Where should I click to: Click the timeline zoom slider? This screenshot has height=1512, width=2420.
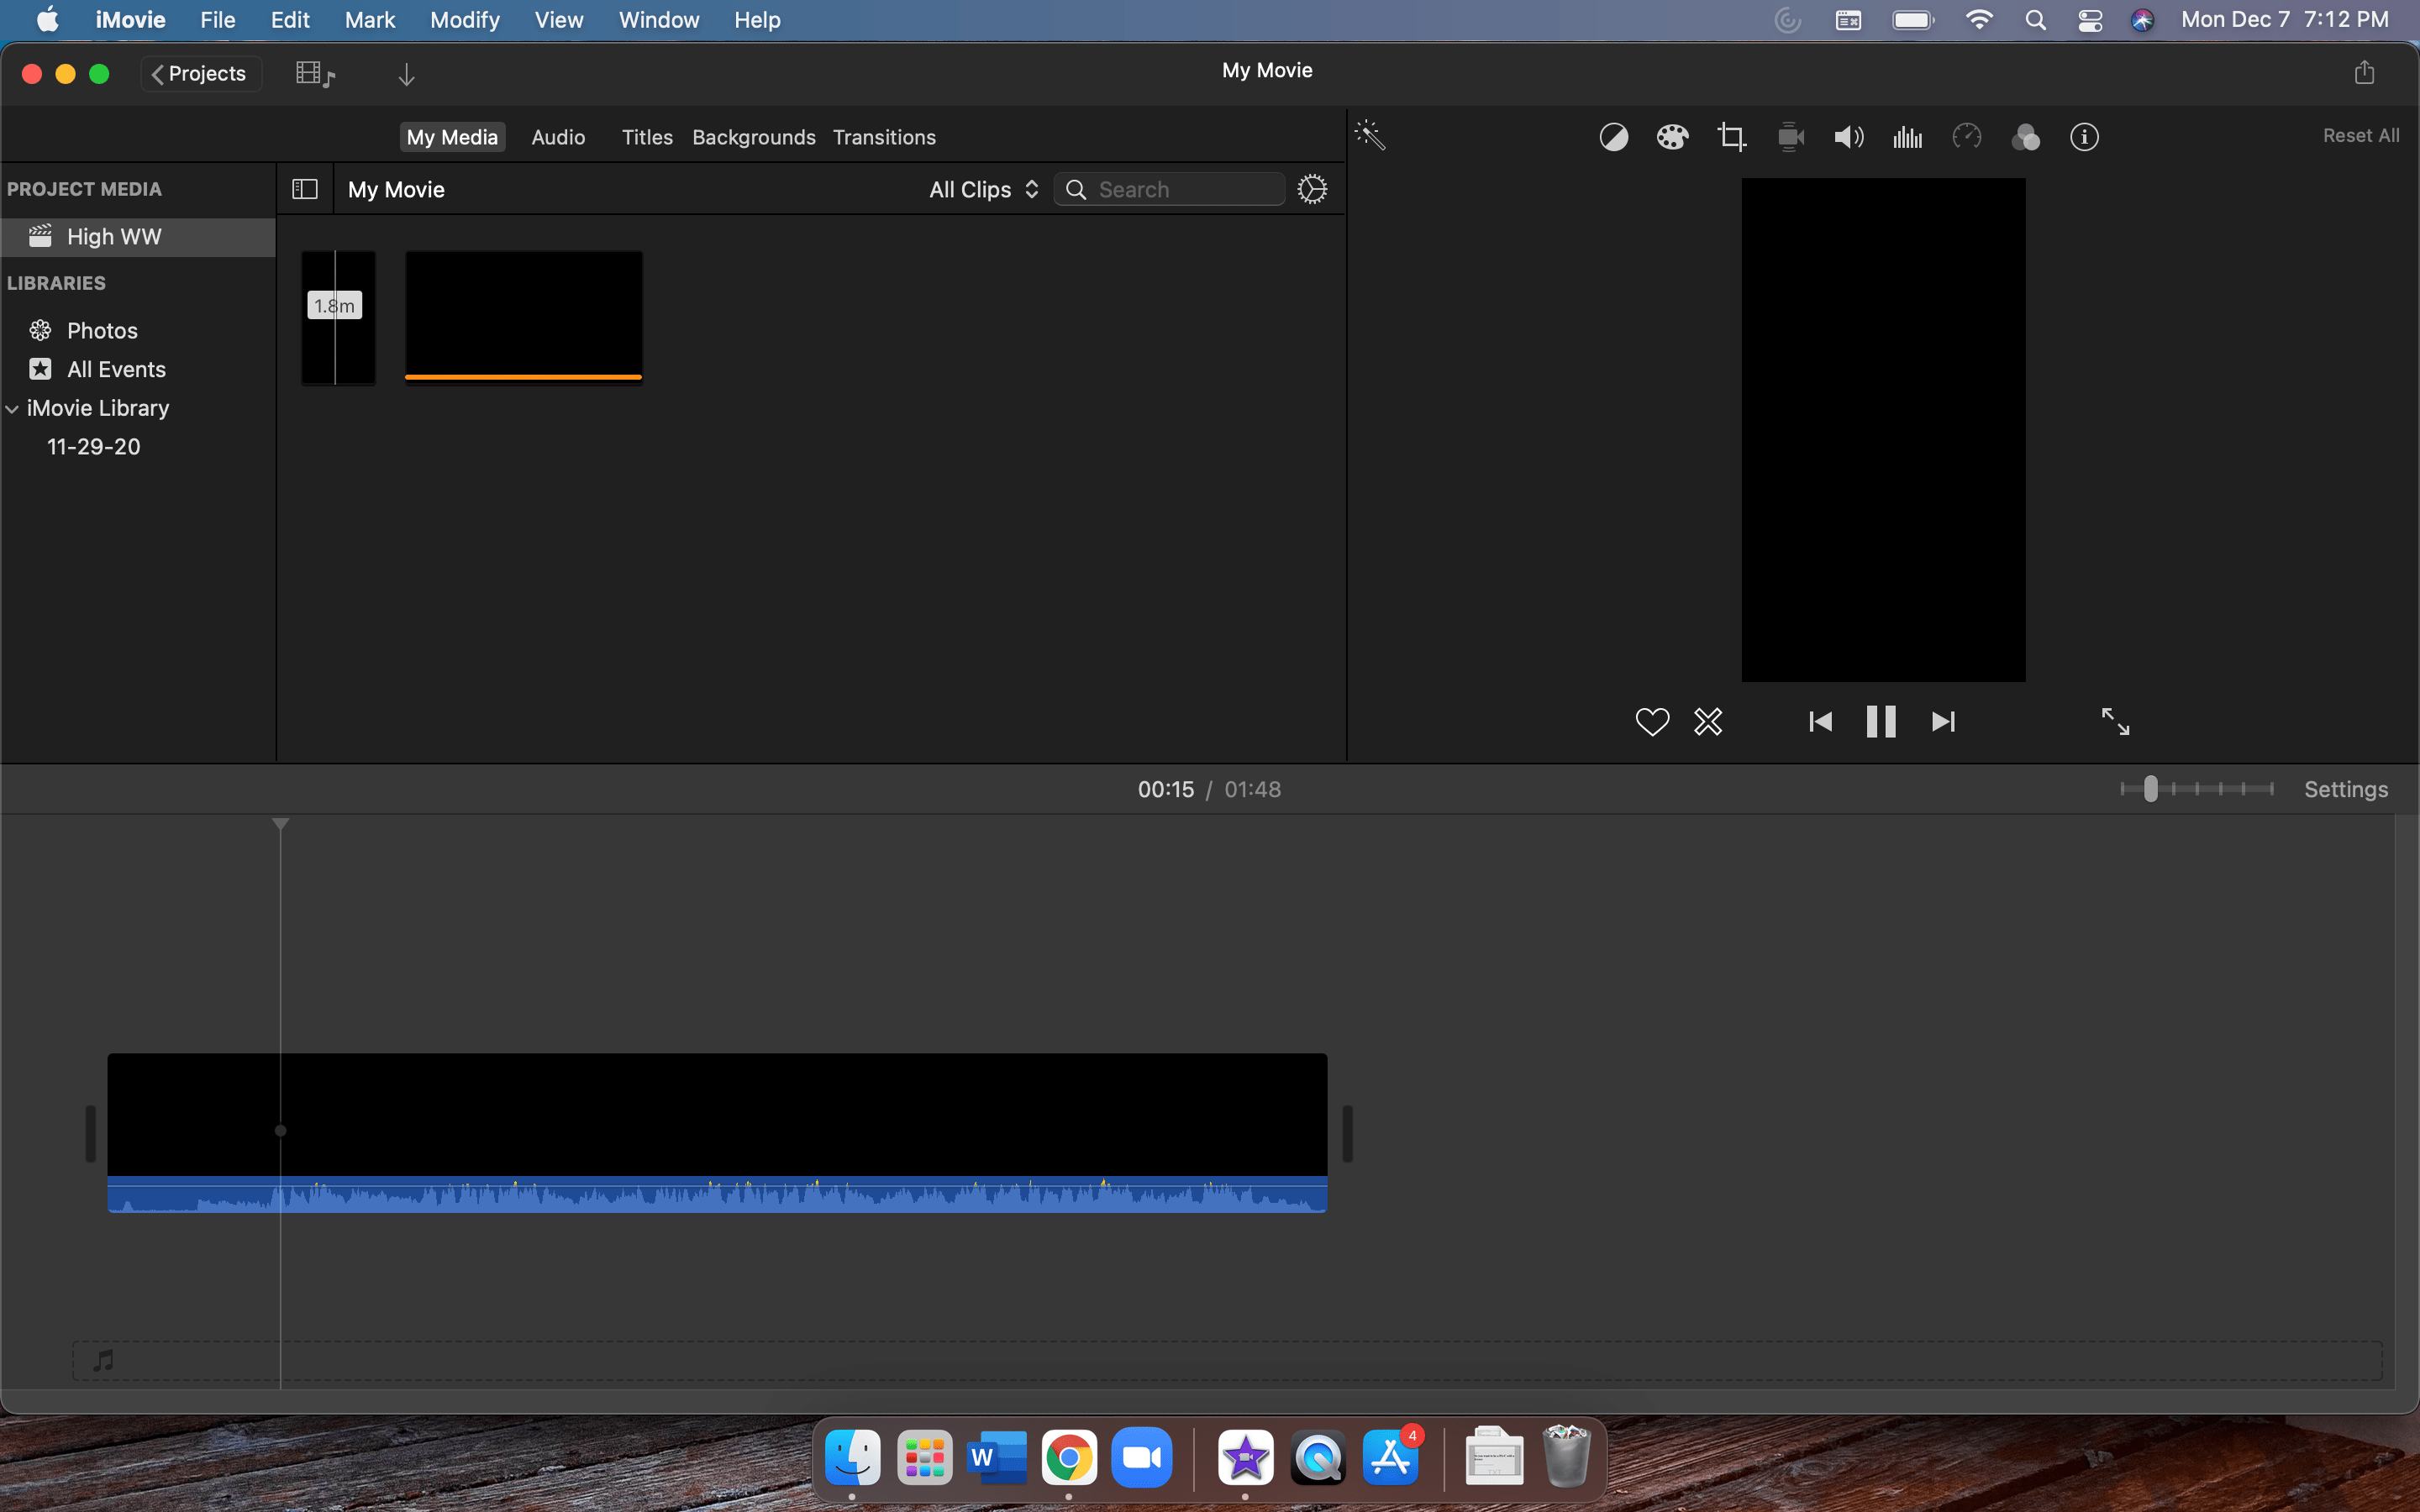pos(2150,789)
